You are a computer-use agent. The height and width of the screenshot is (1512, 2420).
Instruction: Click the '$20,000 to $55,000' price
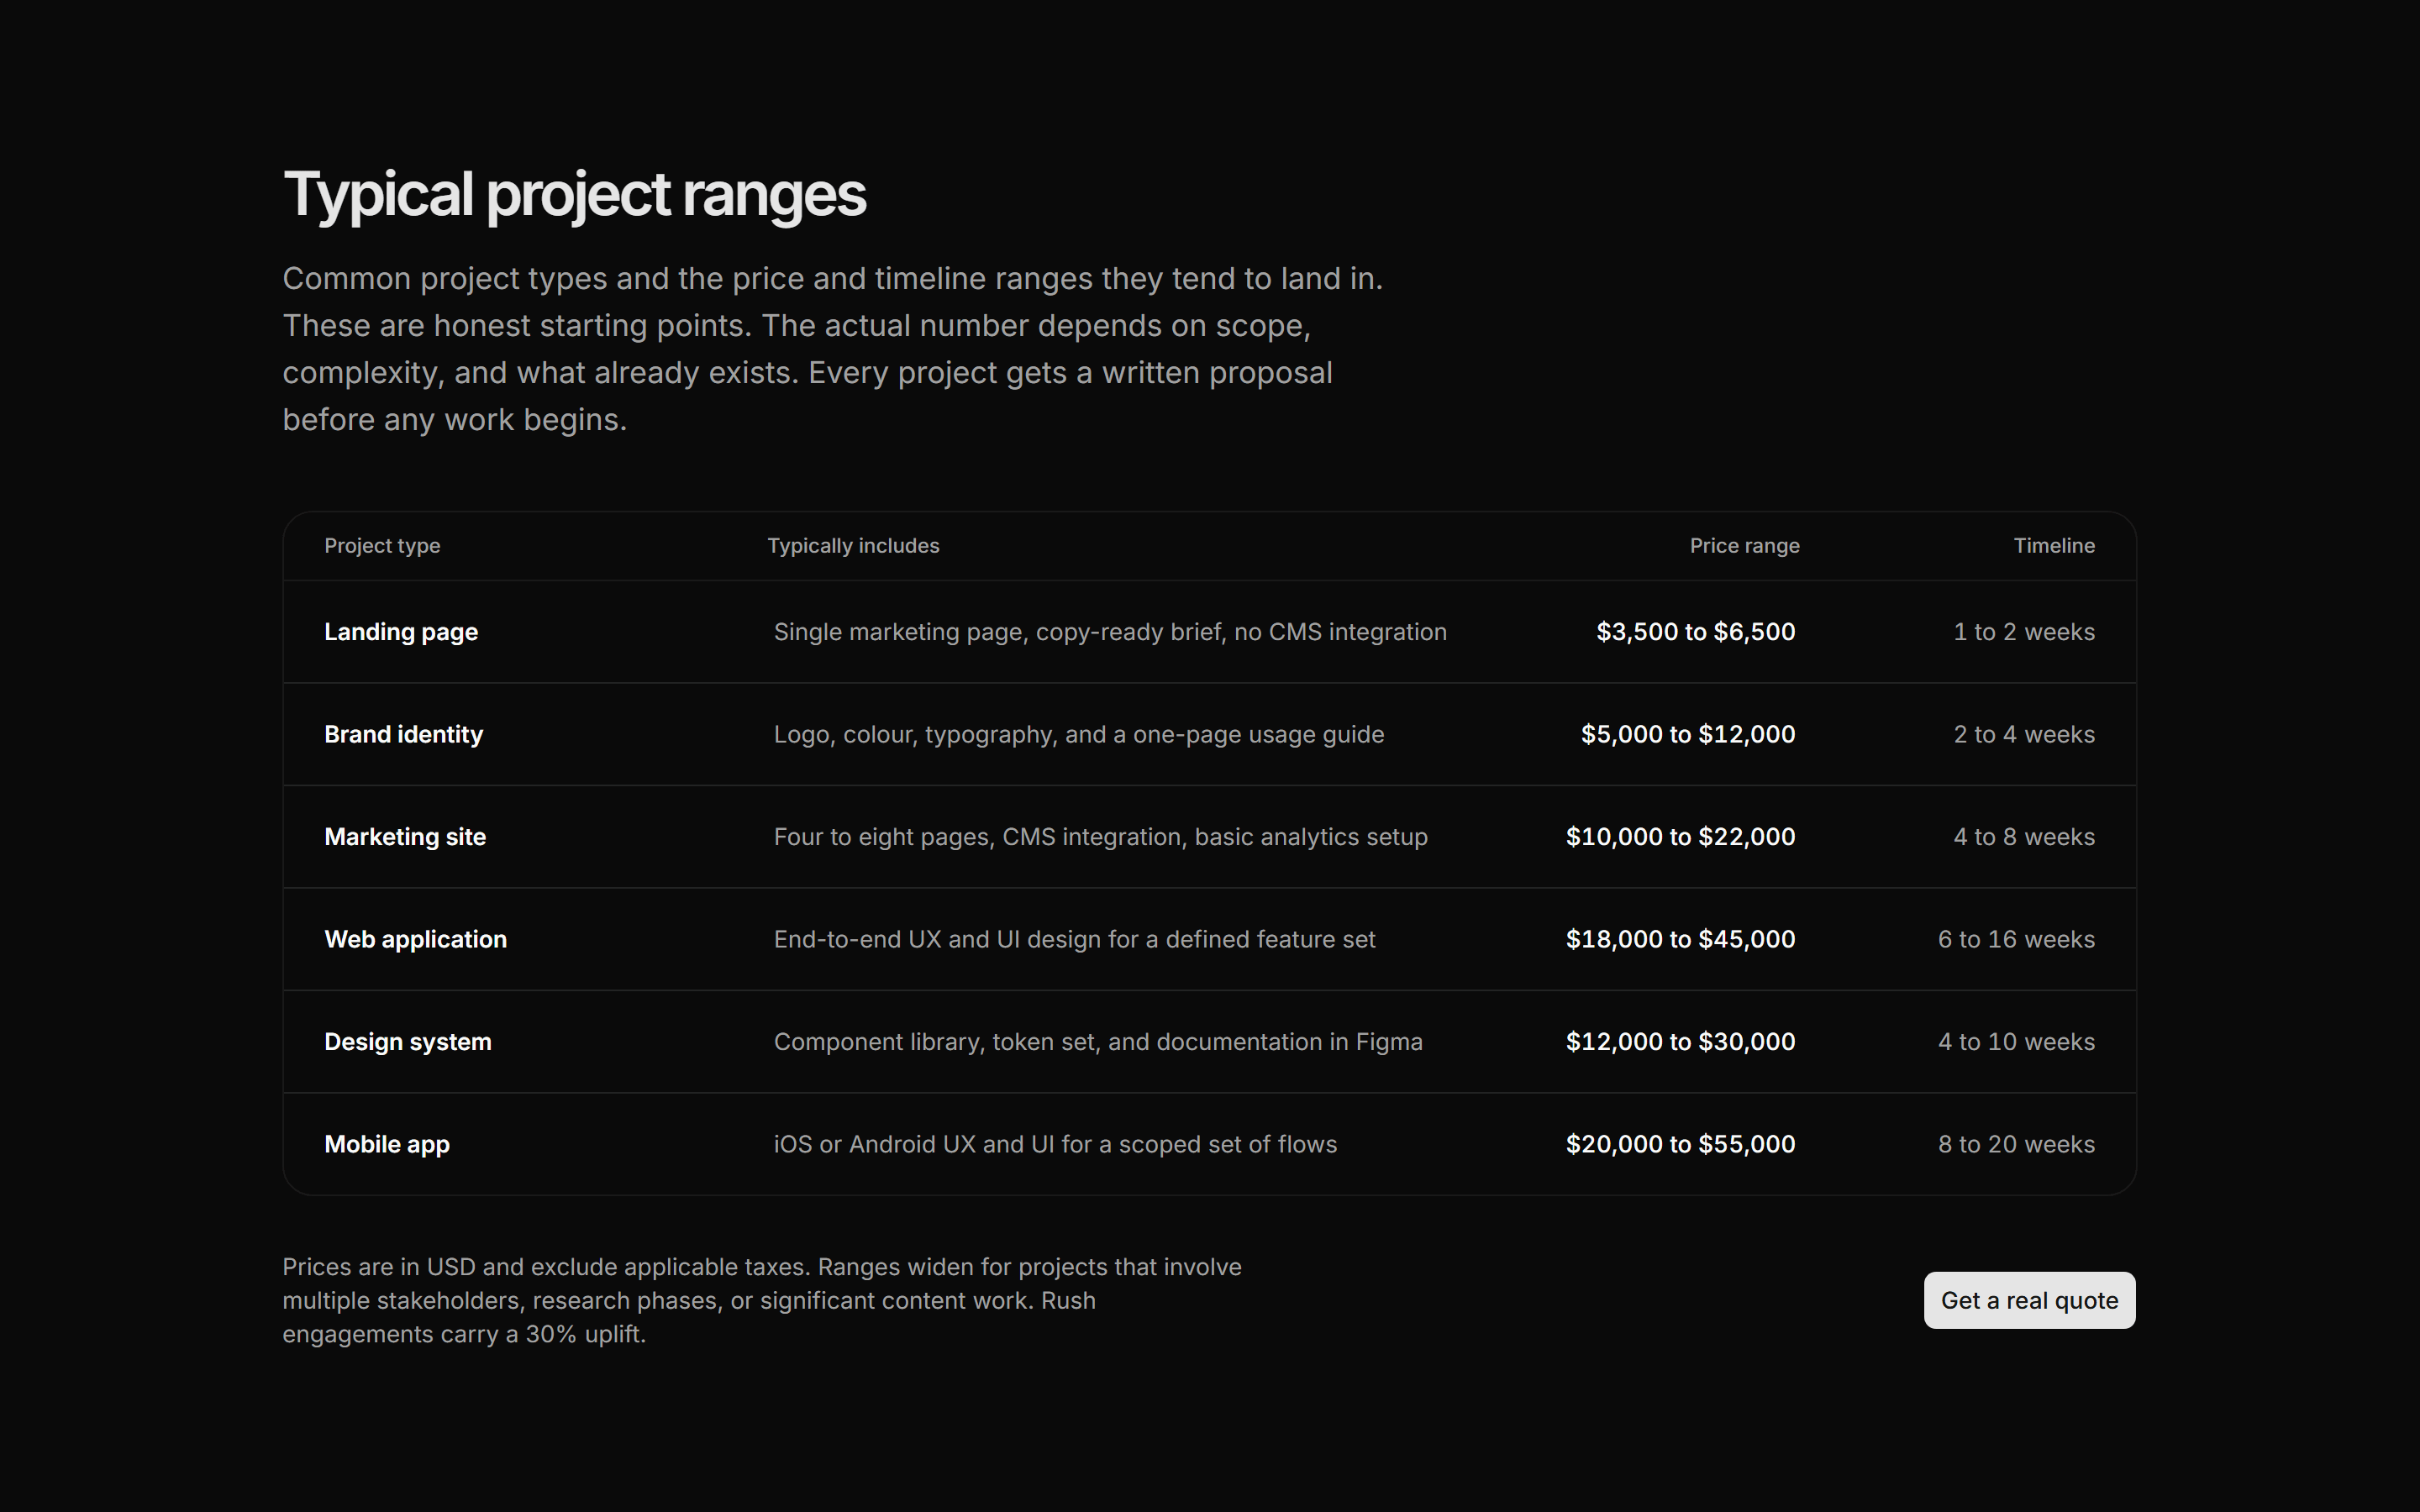click(x=1680, y=1144)
